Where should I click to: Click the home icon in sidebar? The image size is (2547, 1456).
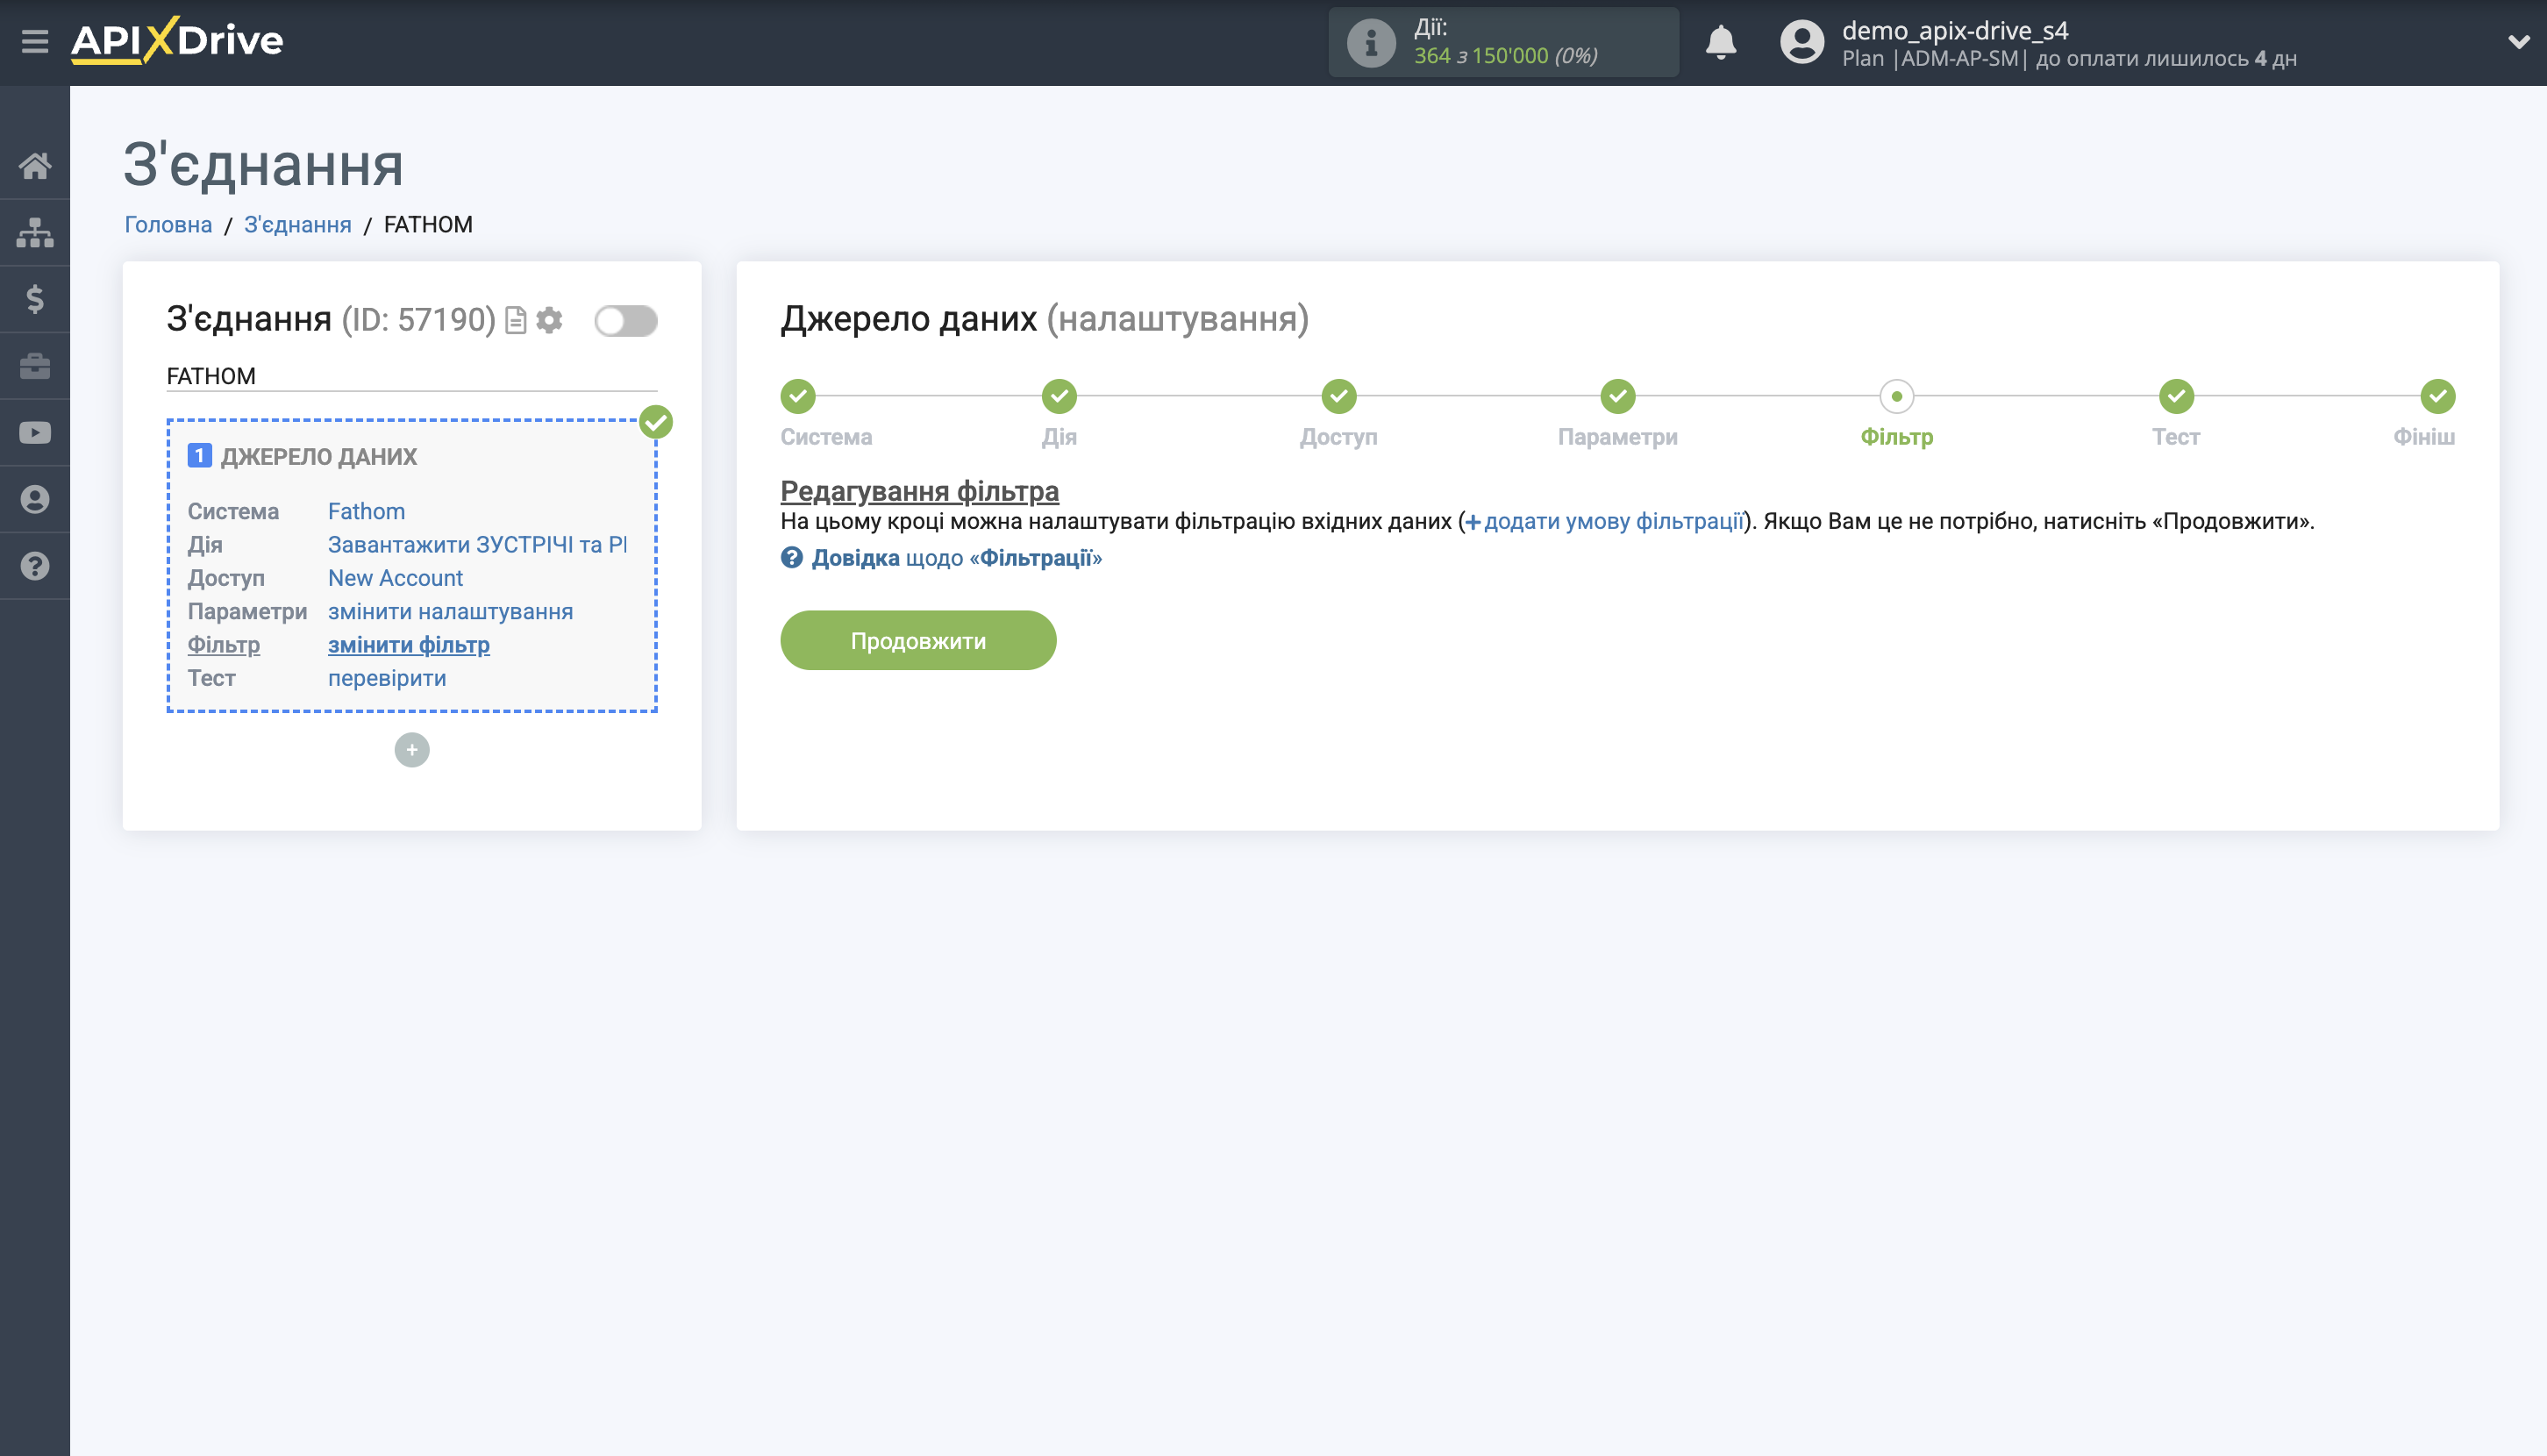[x=35, y=166]
